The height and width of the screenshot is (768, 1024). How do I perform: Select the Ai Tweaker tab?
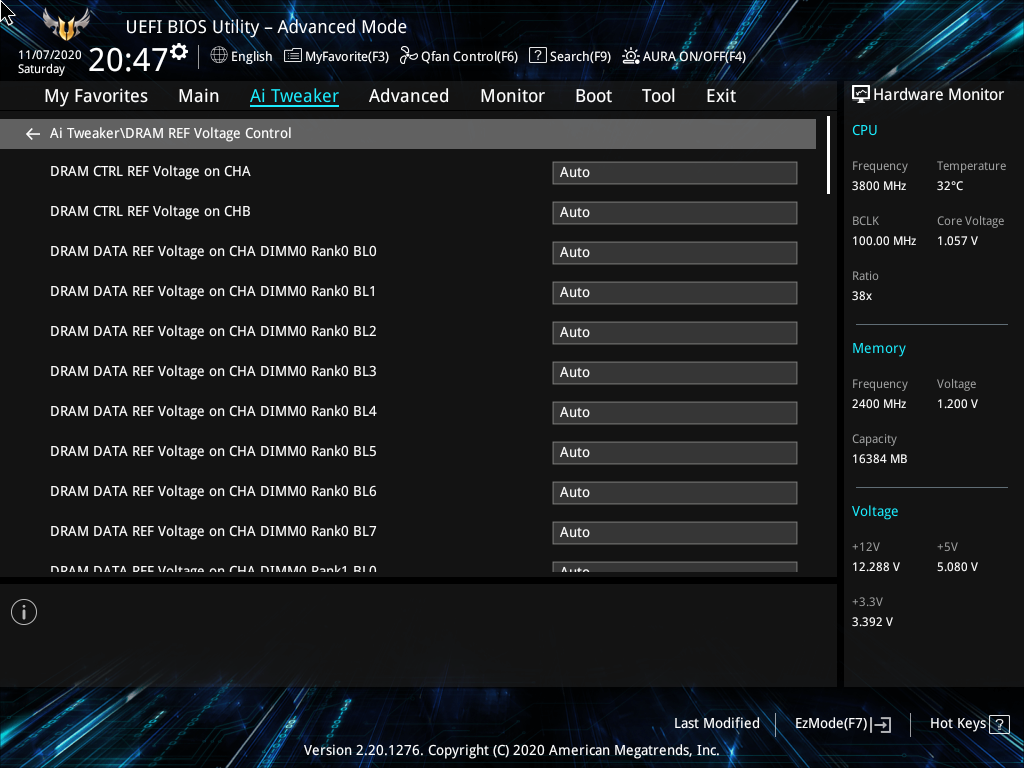pos(294,96)
